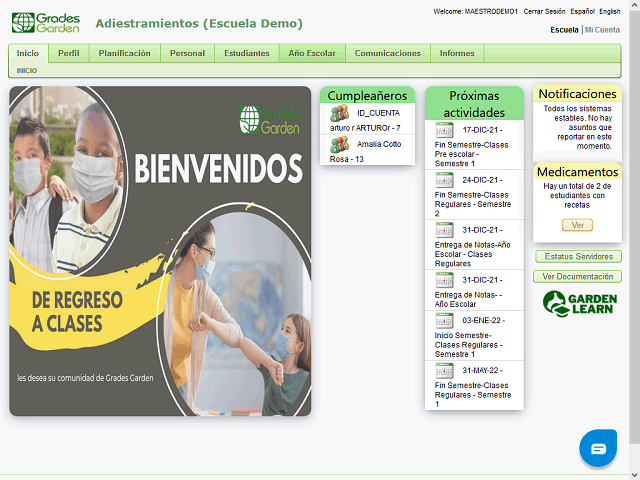Open the Planificación tab

[124, 53]
